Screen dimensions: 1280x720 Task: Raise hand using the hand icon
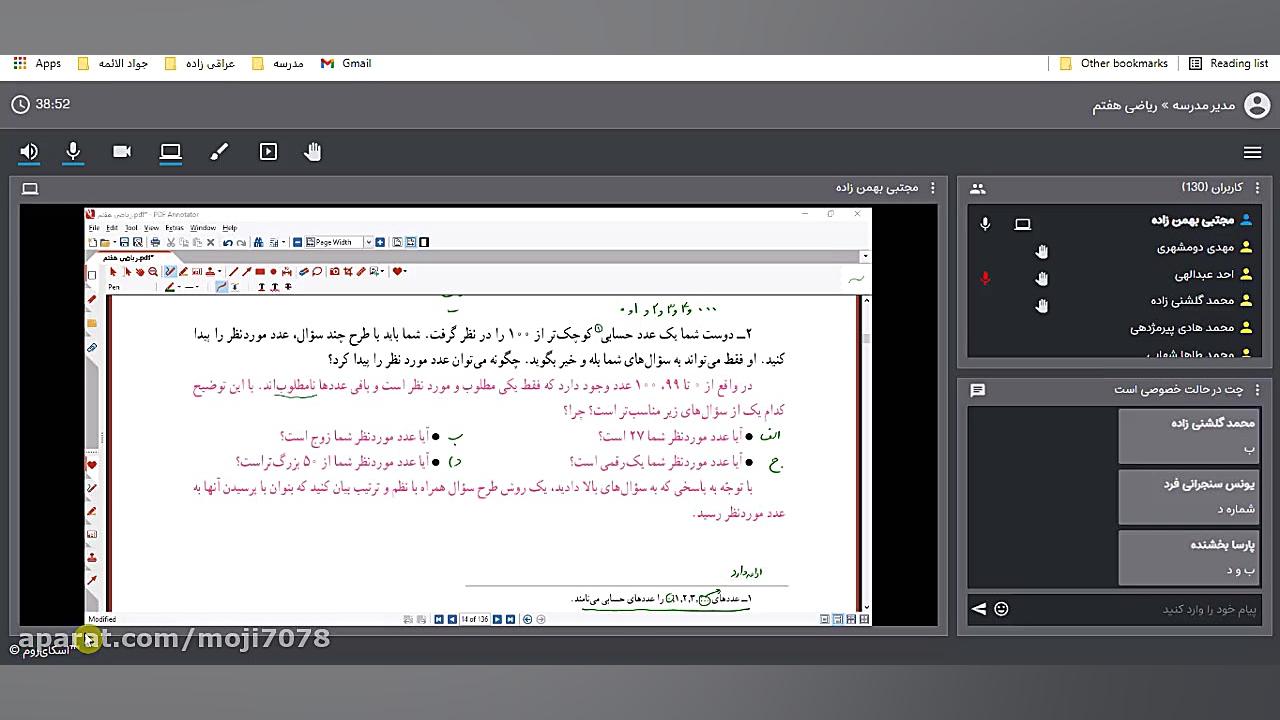313,152
